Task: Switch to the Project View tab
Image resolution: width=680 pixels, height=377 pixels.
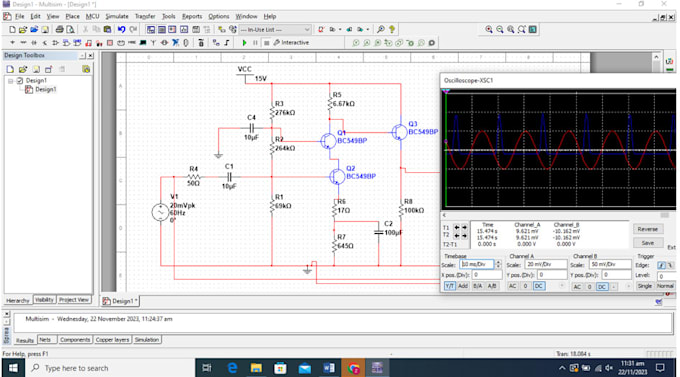Action: (74, 300)
